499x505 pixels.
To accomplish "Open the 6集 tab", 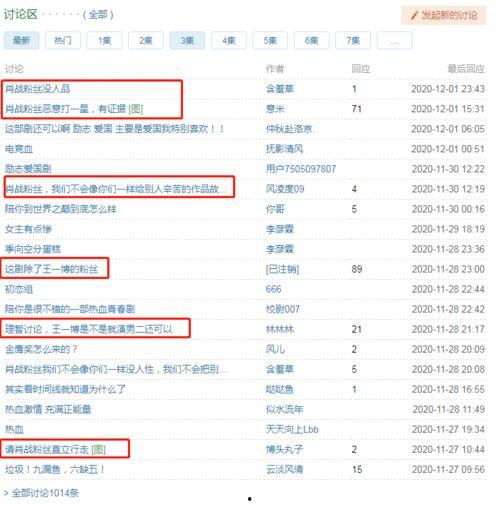I will point(312,41).
